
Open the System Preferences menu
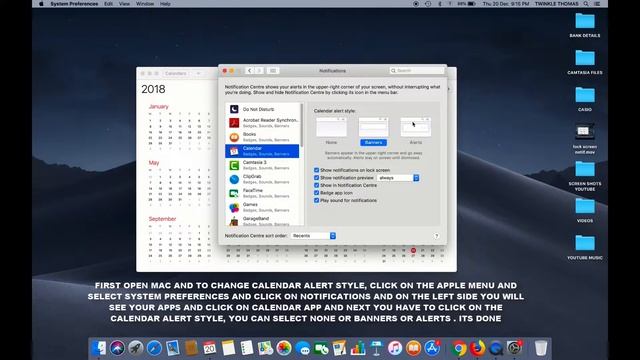(74, 4)
